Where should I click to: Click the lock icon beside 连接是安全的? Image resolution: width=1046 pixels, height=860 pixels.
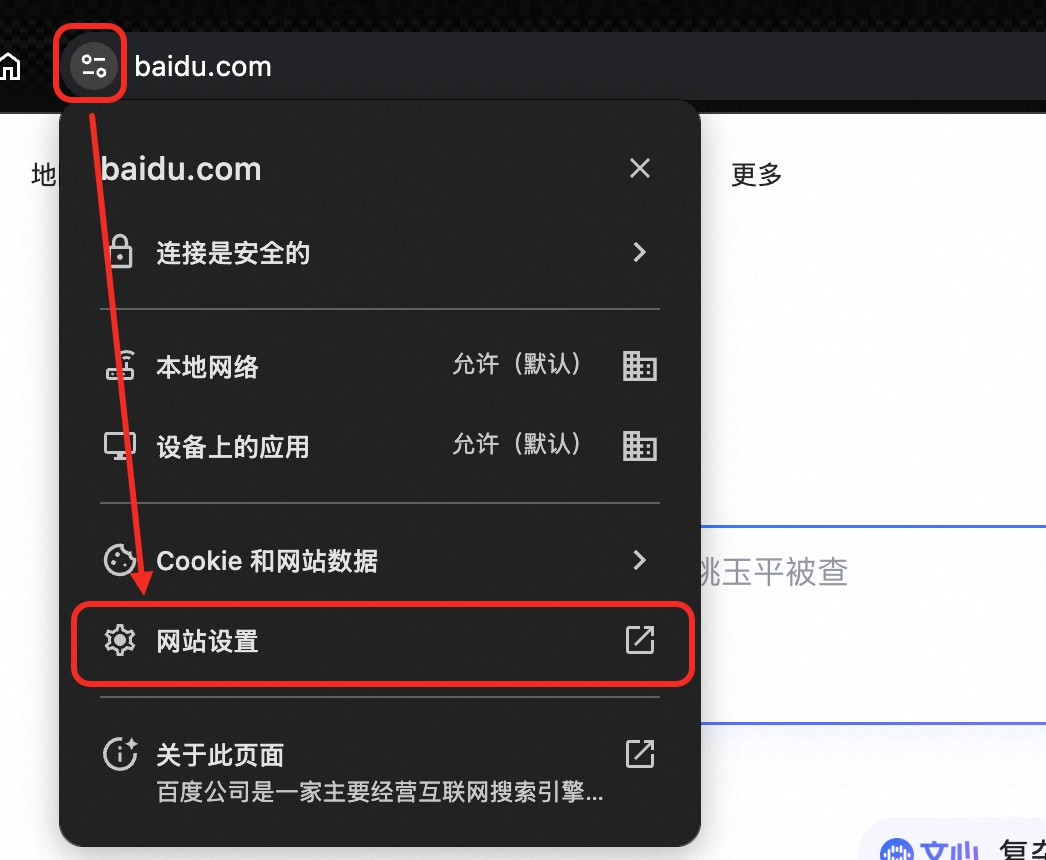(120, 252)
